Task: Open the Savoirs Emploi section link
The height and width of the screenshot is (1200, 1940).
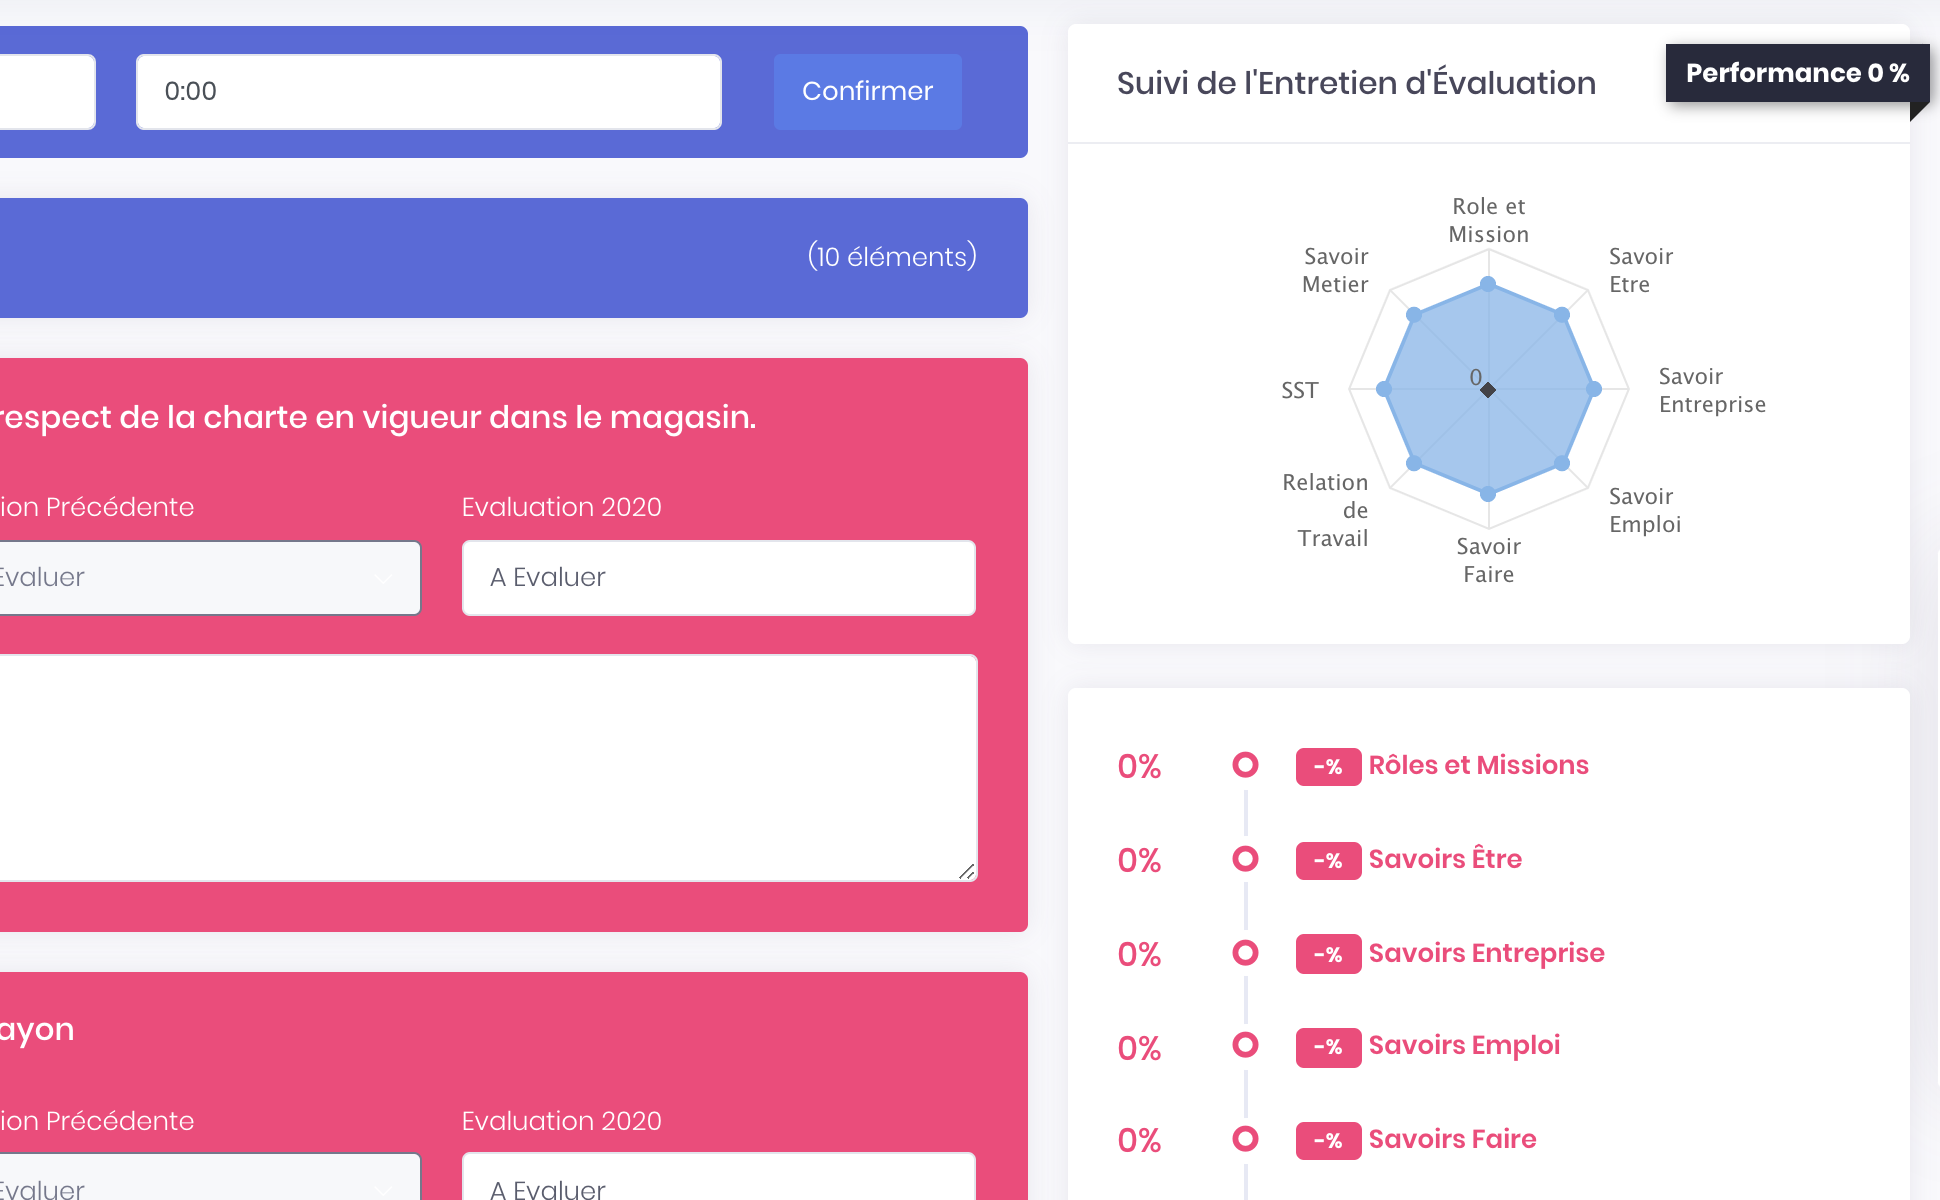Action: 1464,1045
